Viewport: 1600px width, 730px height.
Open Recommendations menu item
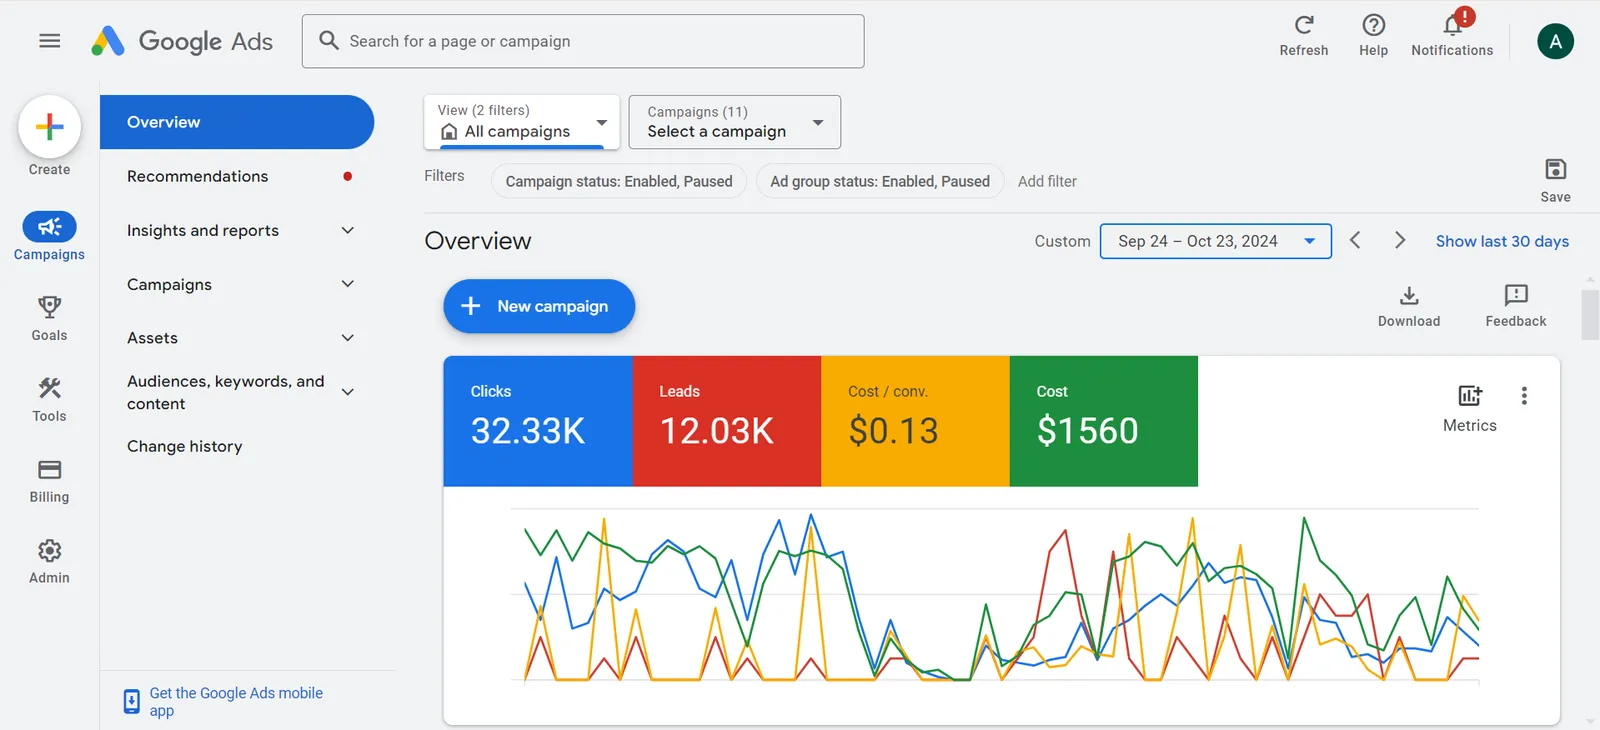(237, 176)
